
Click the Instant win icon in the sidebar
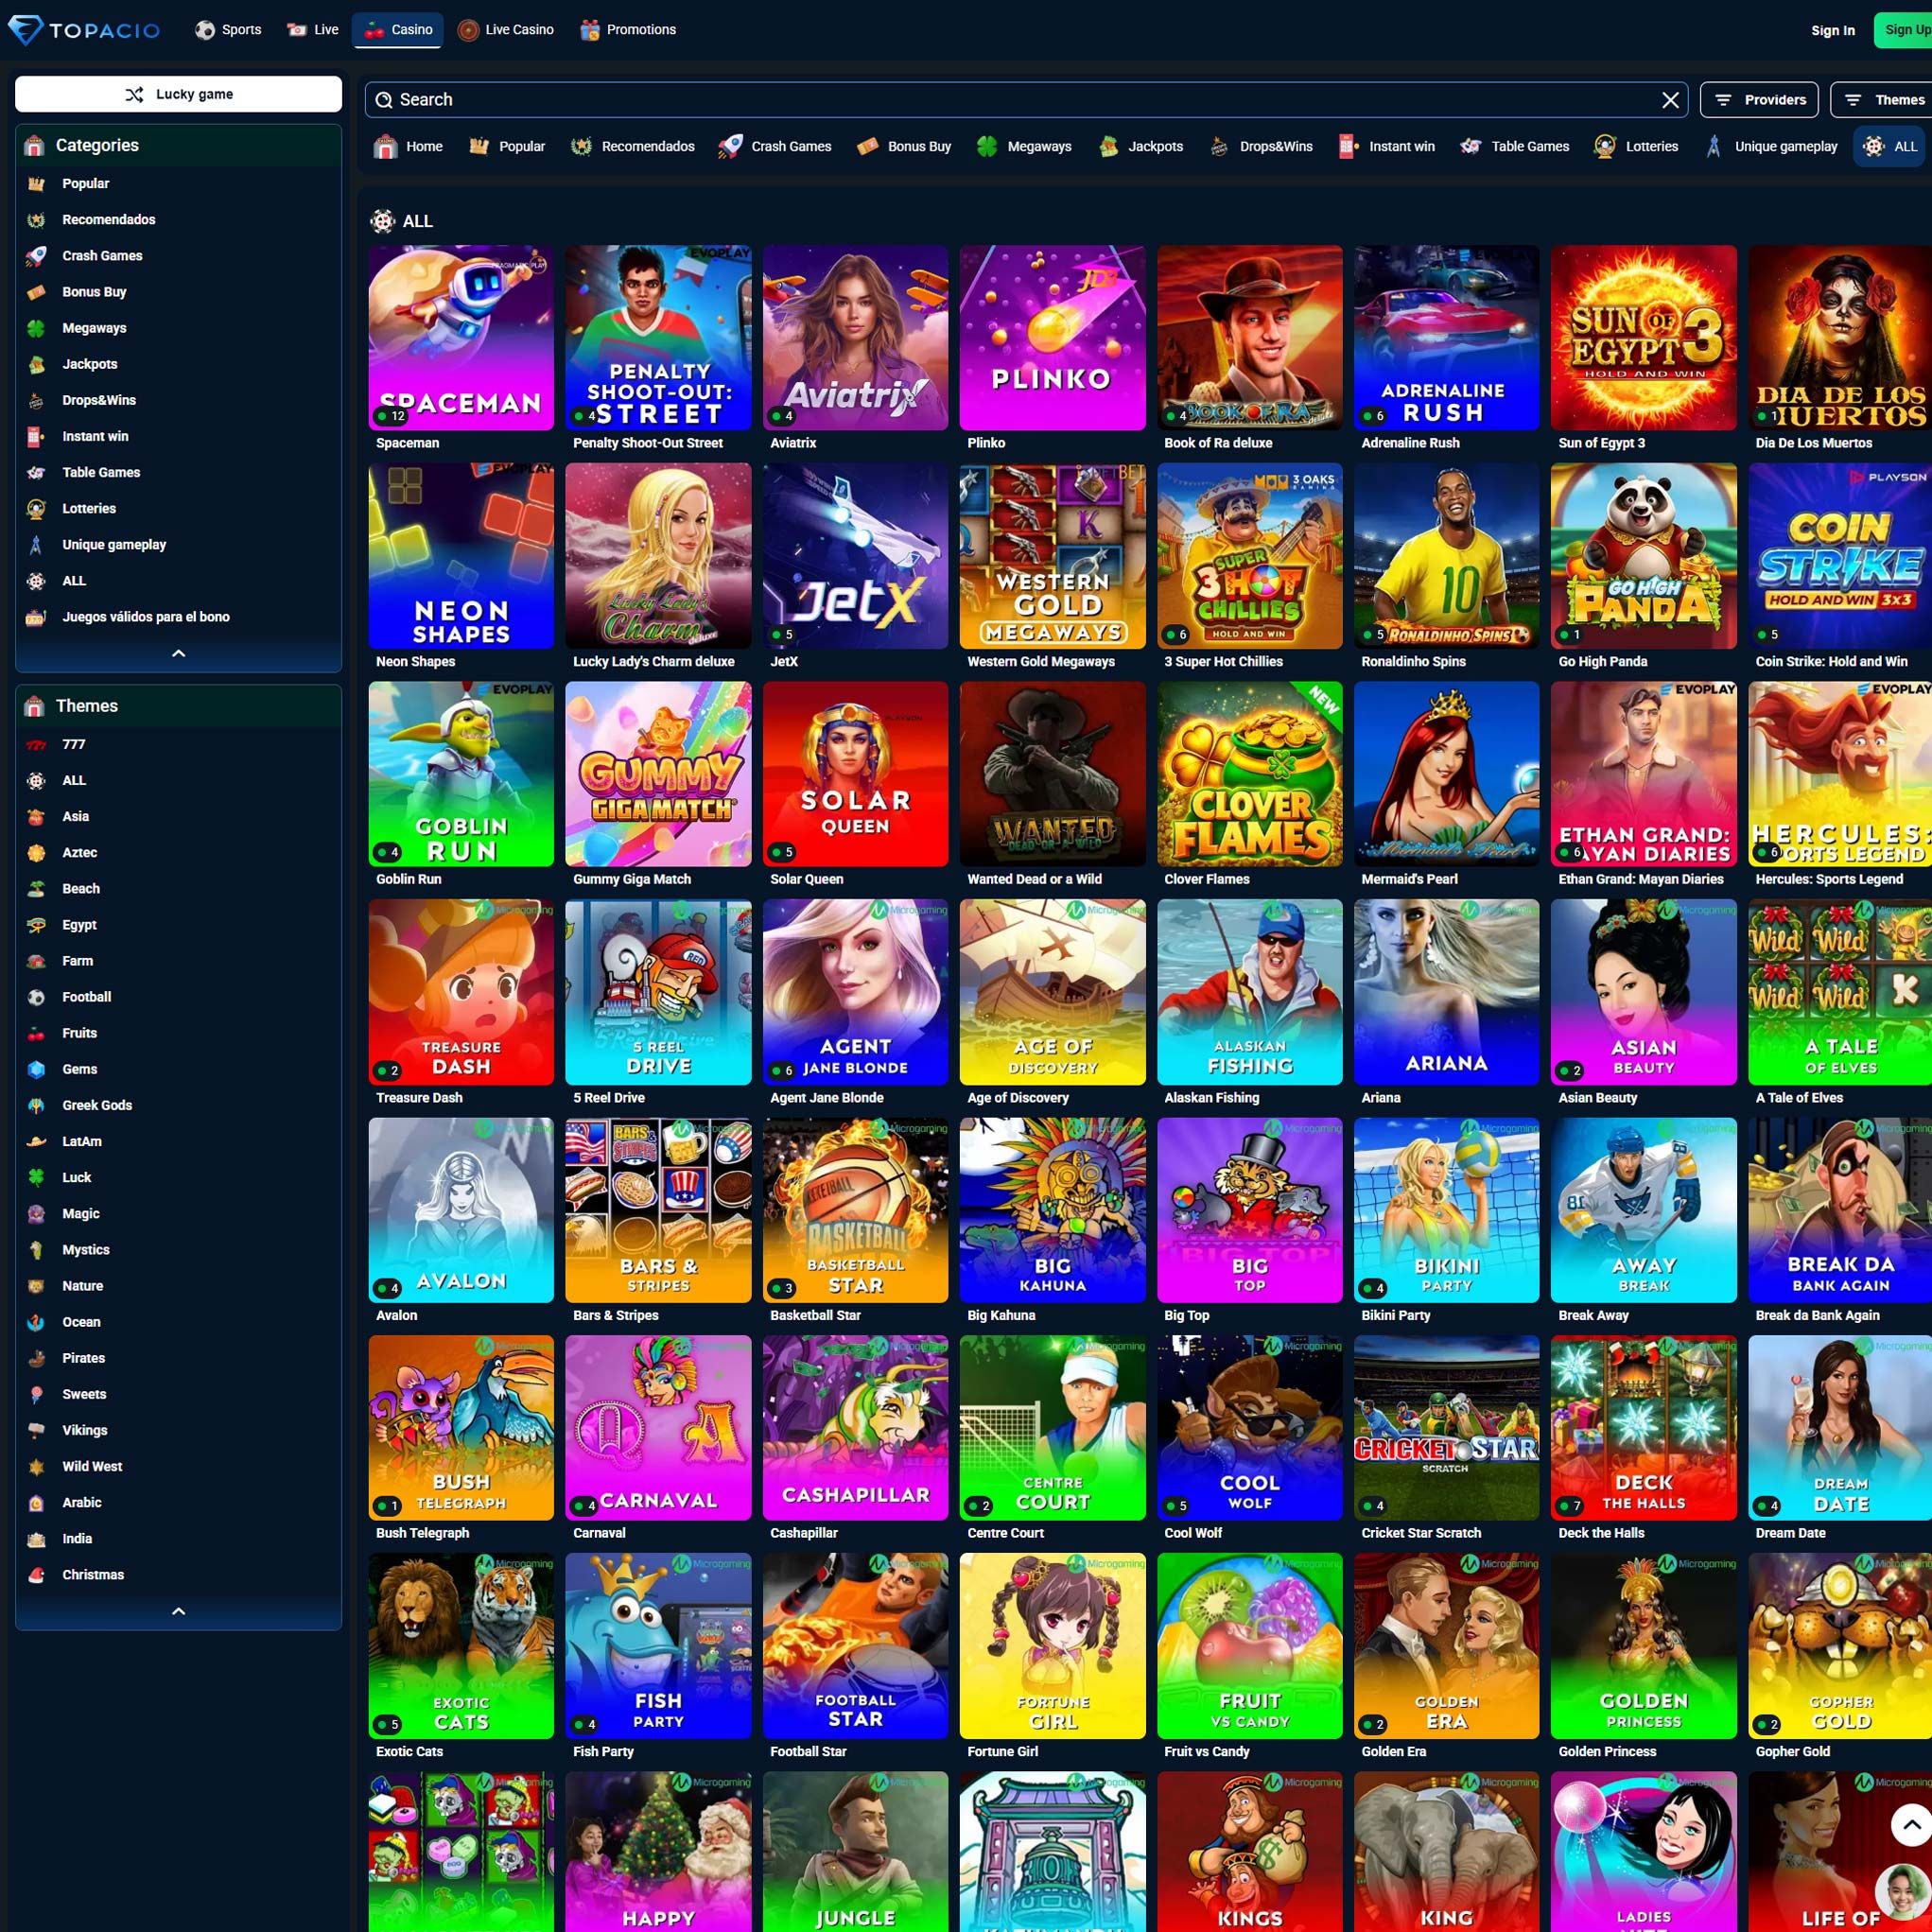(x=36, y=436)
